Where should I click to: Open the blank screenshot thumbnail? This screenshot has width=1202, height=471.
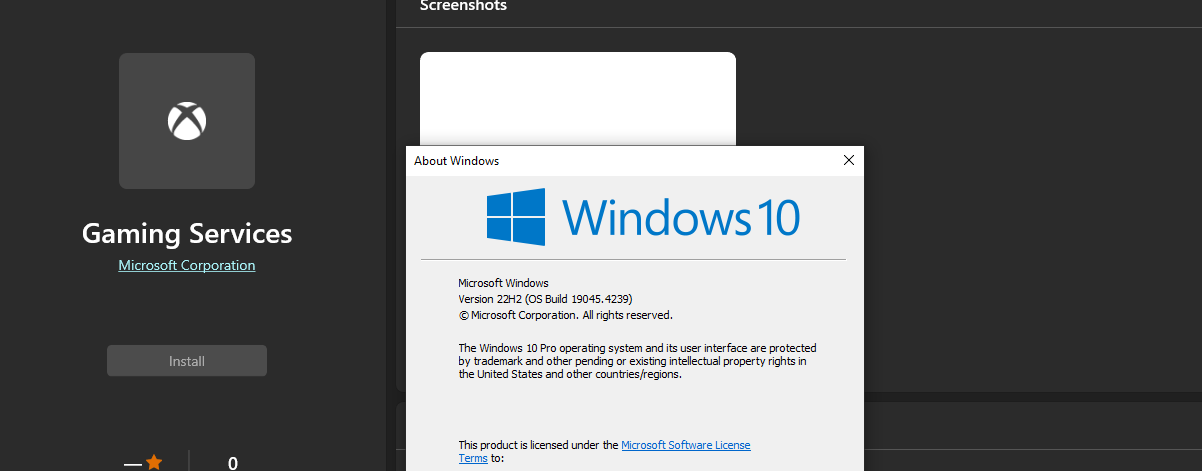(x=578, y=99)
